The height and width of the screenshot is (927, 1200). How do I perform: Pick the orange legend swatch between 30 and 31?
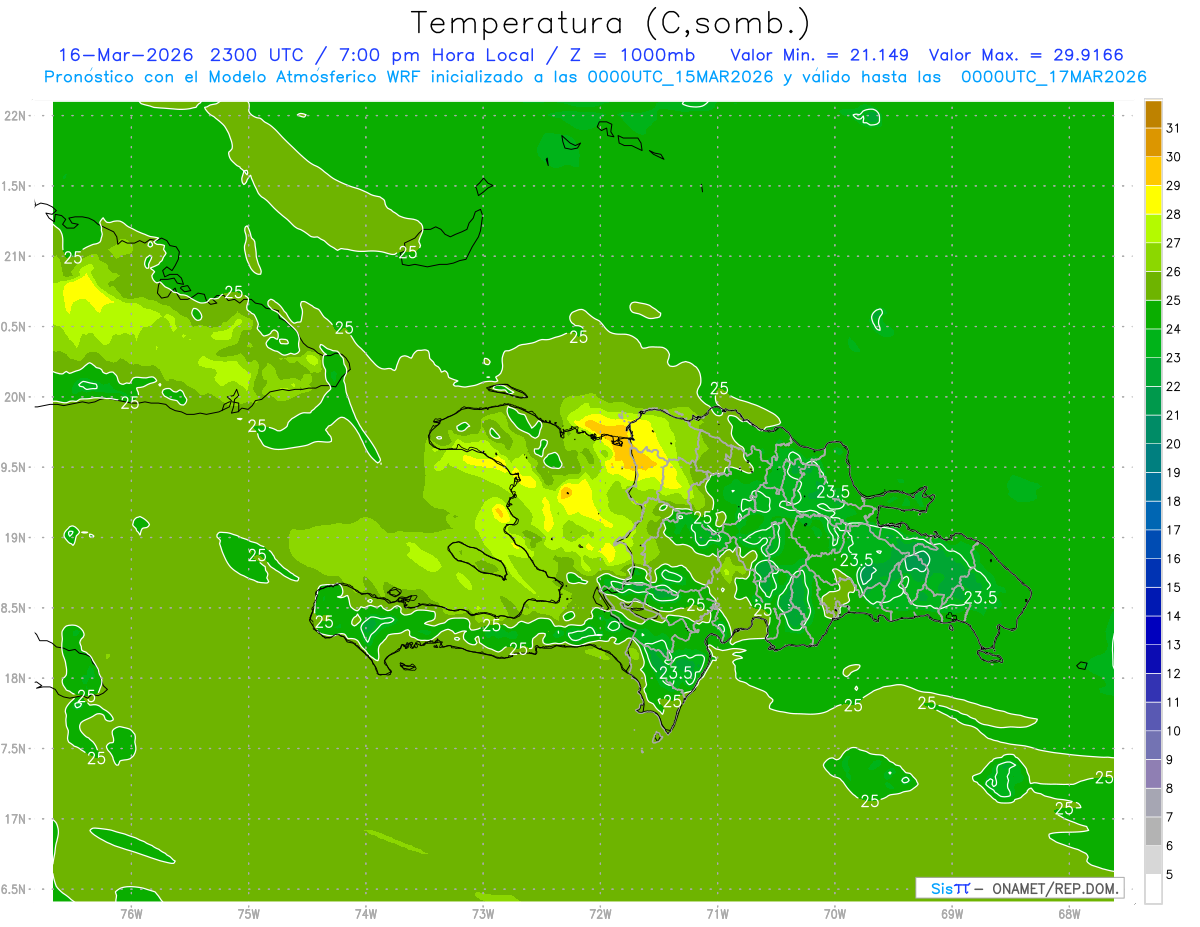1153,142
